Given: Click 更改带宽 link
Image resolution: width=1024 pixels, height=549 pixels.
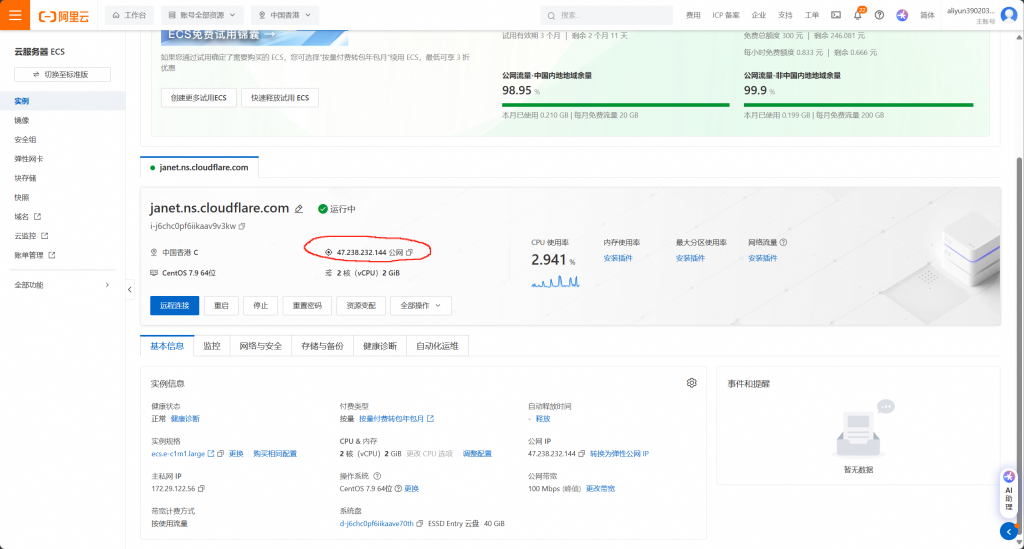Looking at the screenshot, I should point(600,488).
